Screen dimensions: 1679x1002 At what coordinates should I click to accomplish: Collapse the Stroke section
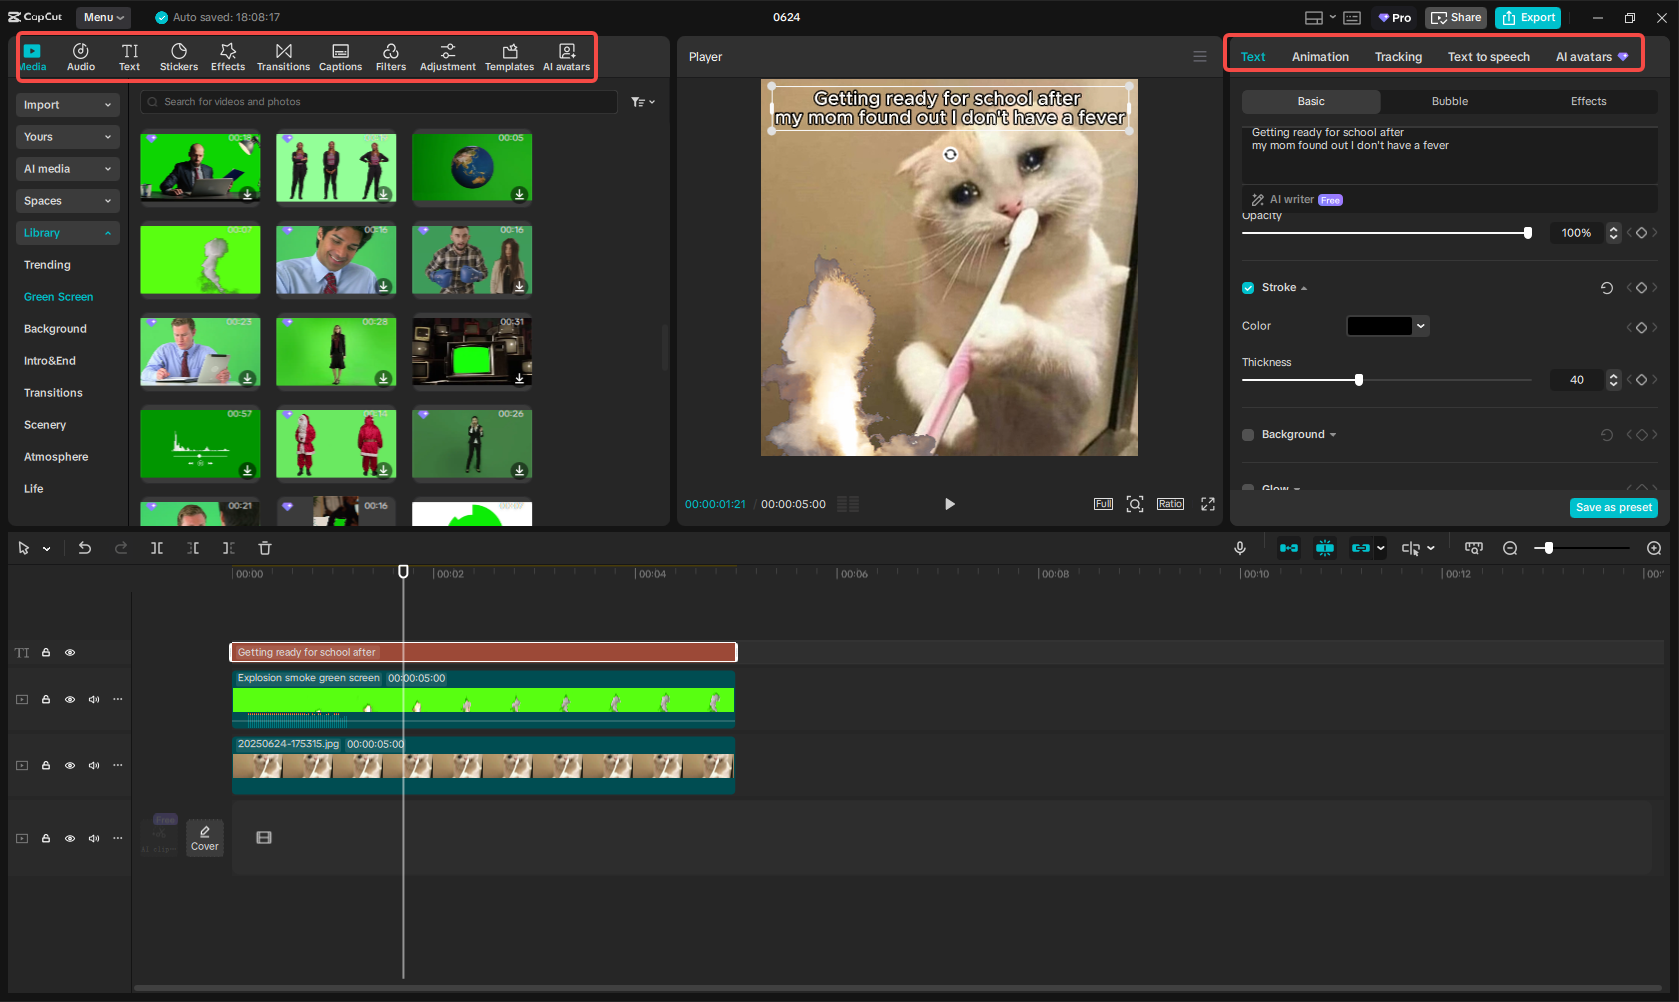coord(1302,287)
